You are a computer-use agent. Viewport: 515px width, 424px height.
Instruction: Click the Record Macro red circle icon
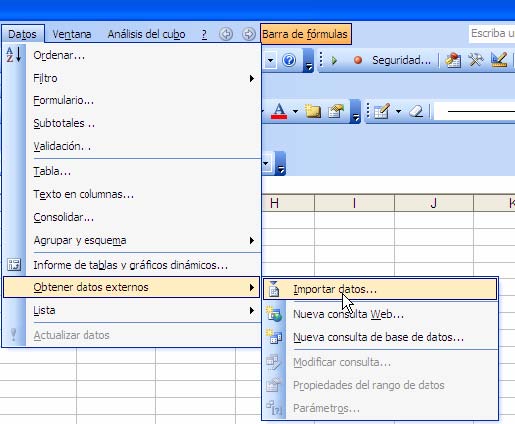(358, 60)
